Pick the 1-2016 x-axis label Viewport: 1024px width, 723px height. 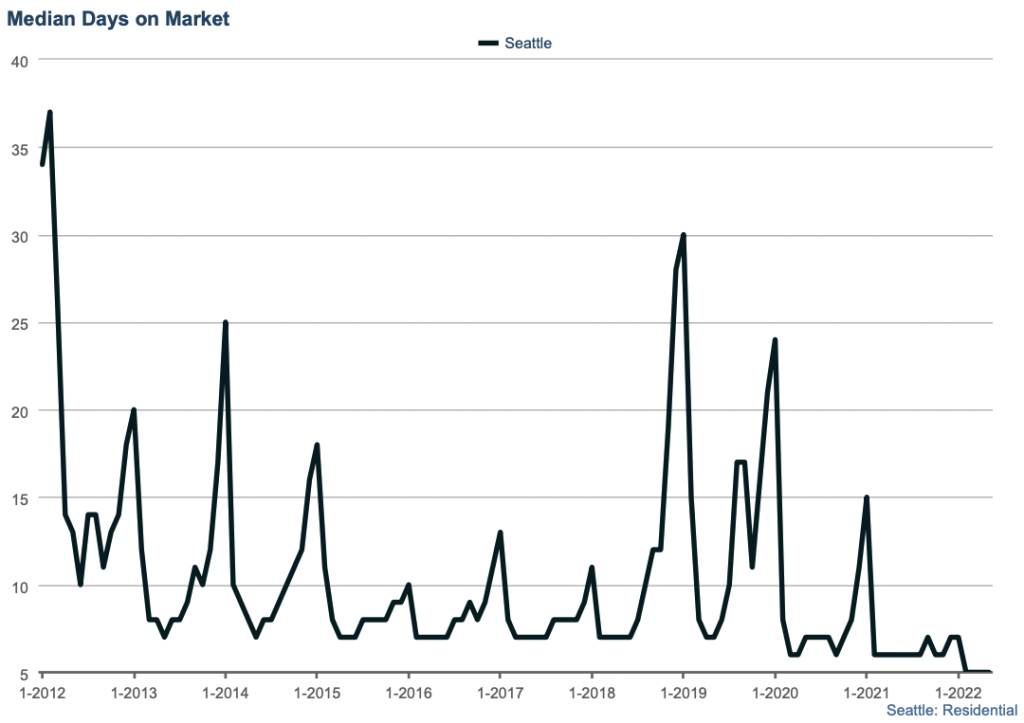408,692
